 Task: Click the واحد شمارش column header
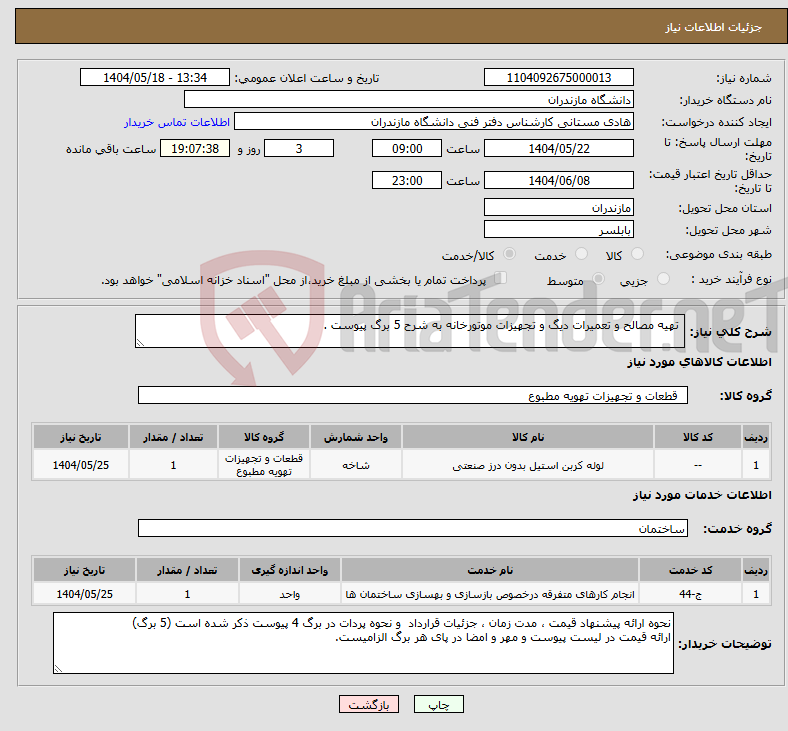coord(356,437)
